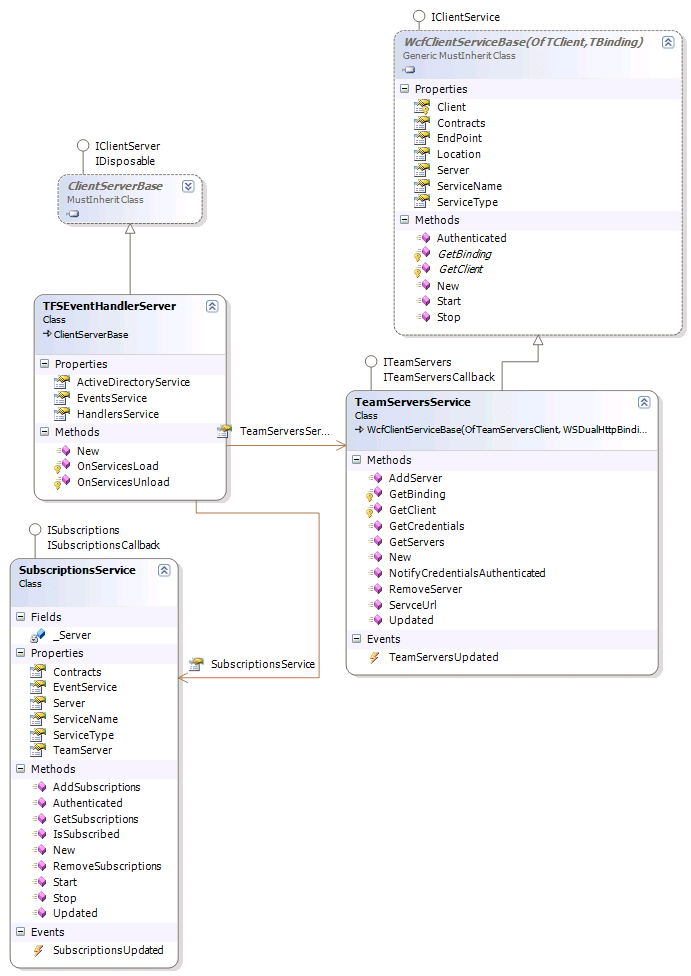Expand the ClientServerBase class with its chevron

188,186
